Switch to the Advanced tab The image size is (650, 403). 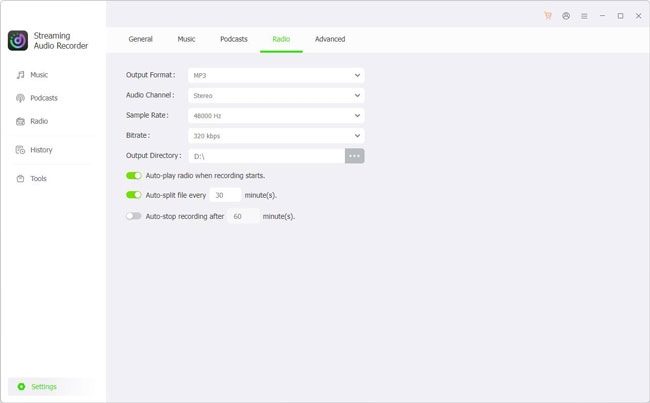(330, 39)
